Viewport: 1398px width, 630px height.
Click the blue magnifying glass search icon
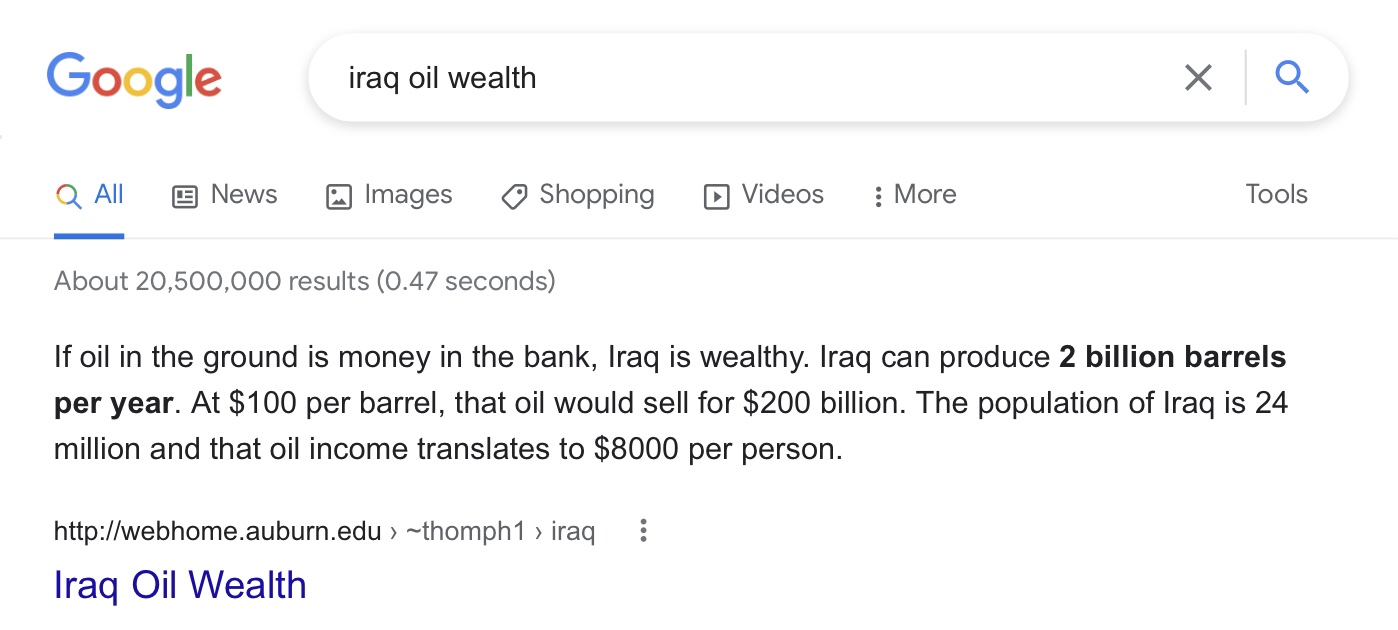point(1292,77)
